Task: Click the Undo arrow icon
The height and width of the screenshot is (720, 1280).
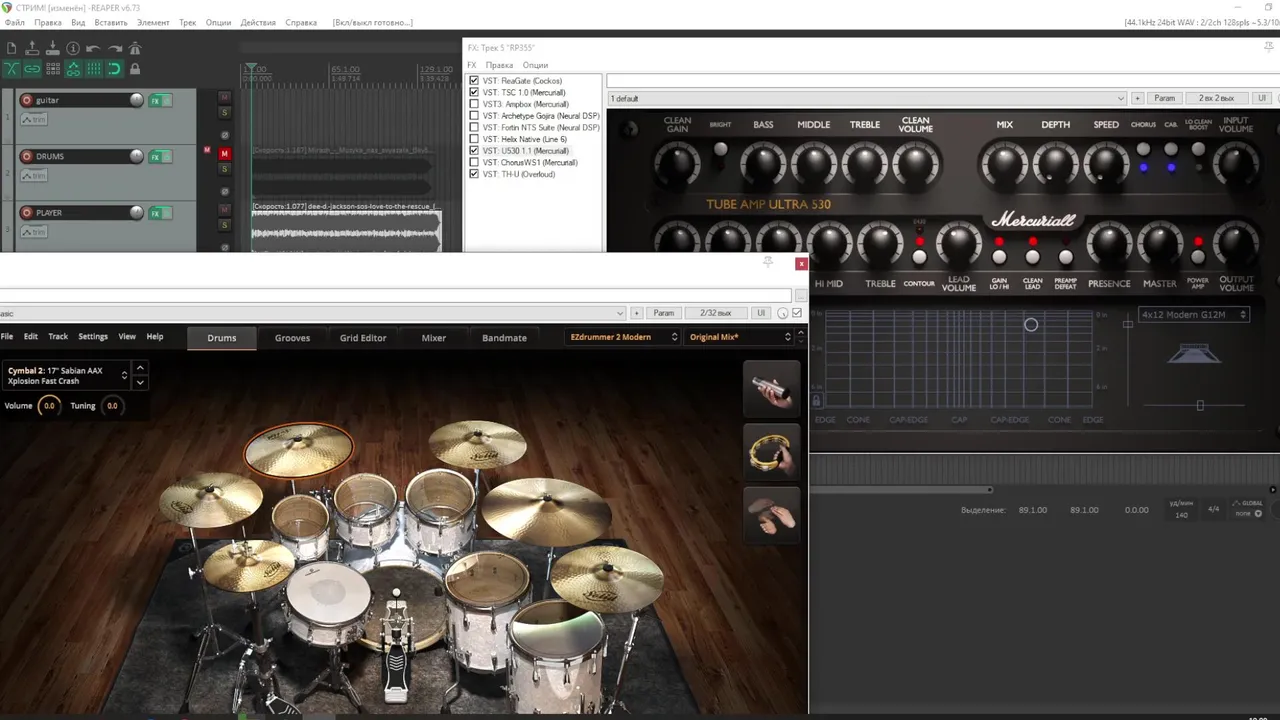Action: (x=93, y=48)
